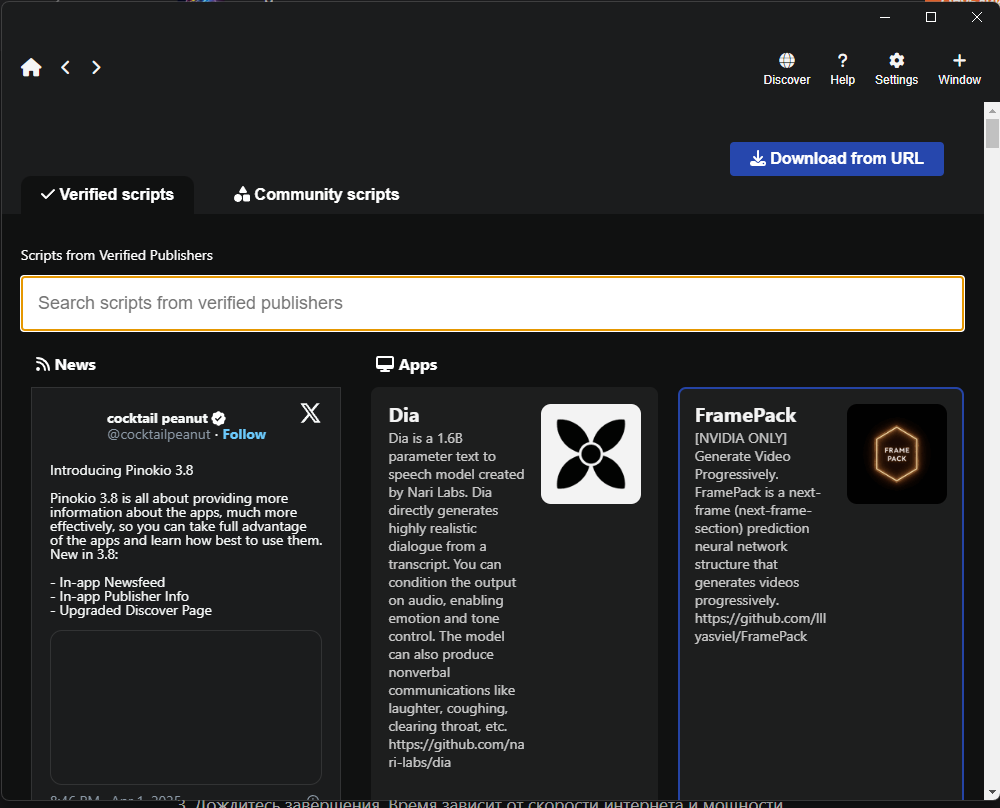The width and height of the screenshot is (1000, 808).
Task: Minimize the Pinokio window
Action: pos(885,17)
